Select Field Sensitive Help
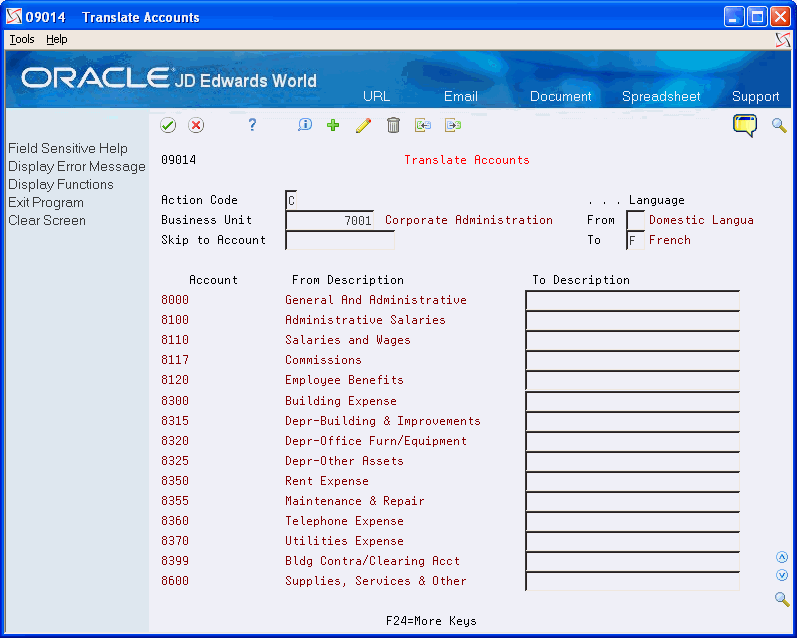 (x=68, y=148)
